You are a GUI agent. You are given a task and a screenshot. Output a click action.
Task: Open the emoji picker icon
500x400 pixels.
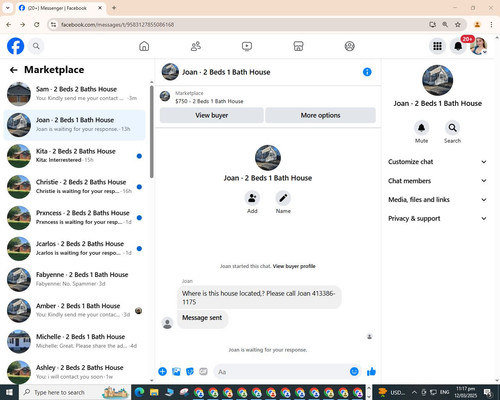354,371
